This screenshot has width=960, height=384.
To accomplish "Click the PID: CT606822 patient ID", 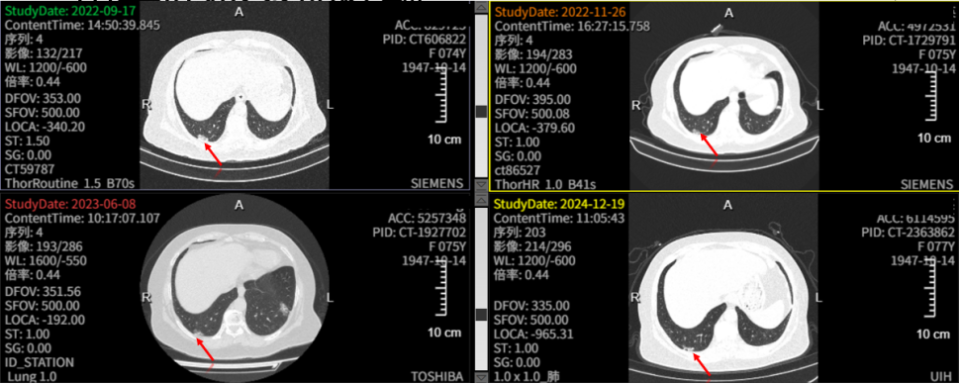I will pyautogui.click(x=424, y=39).
